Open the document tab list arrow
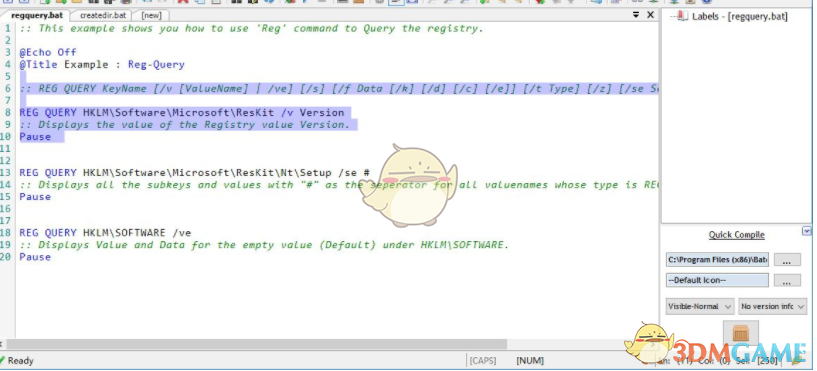This screenshot has width=817, height=371. (636, 15)
